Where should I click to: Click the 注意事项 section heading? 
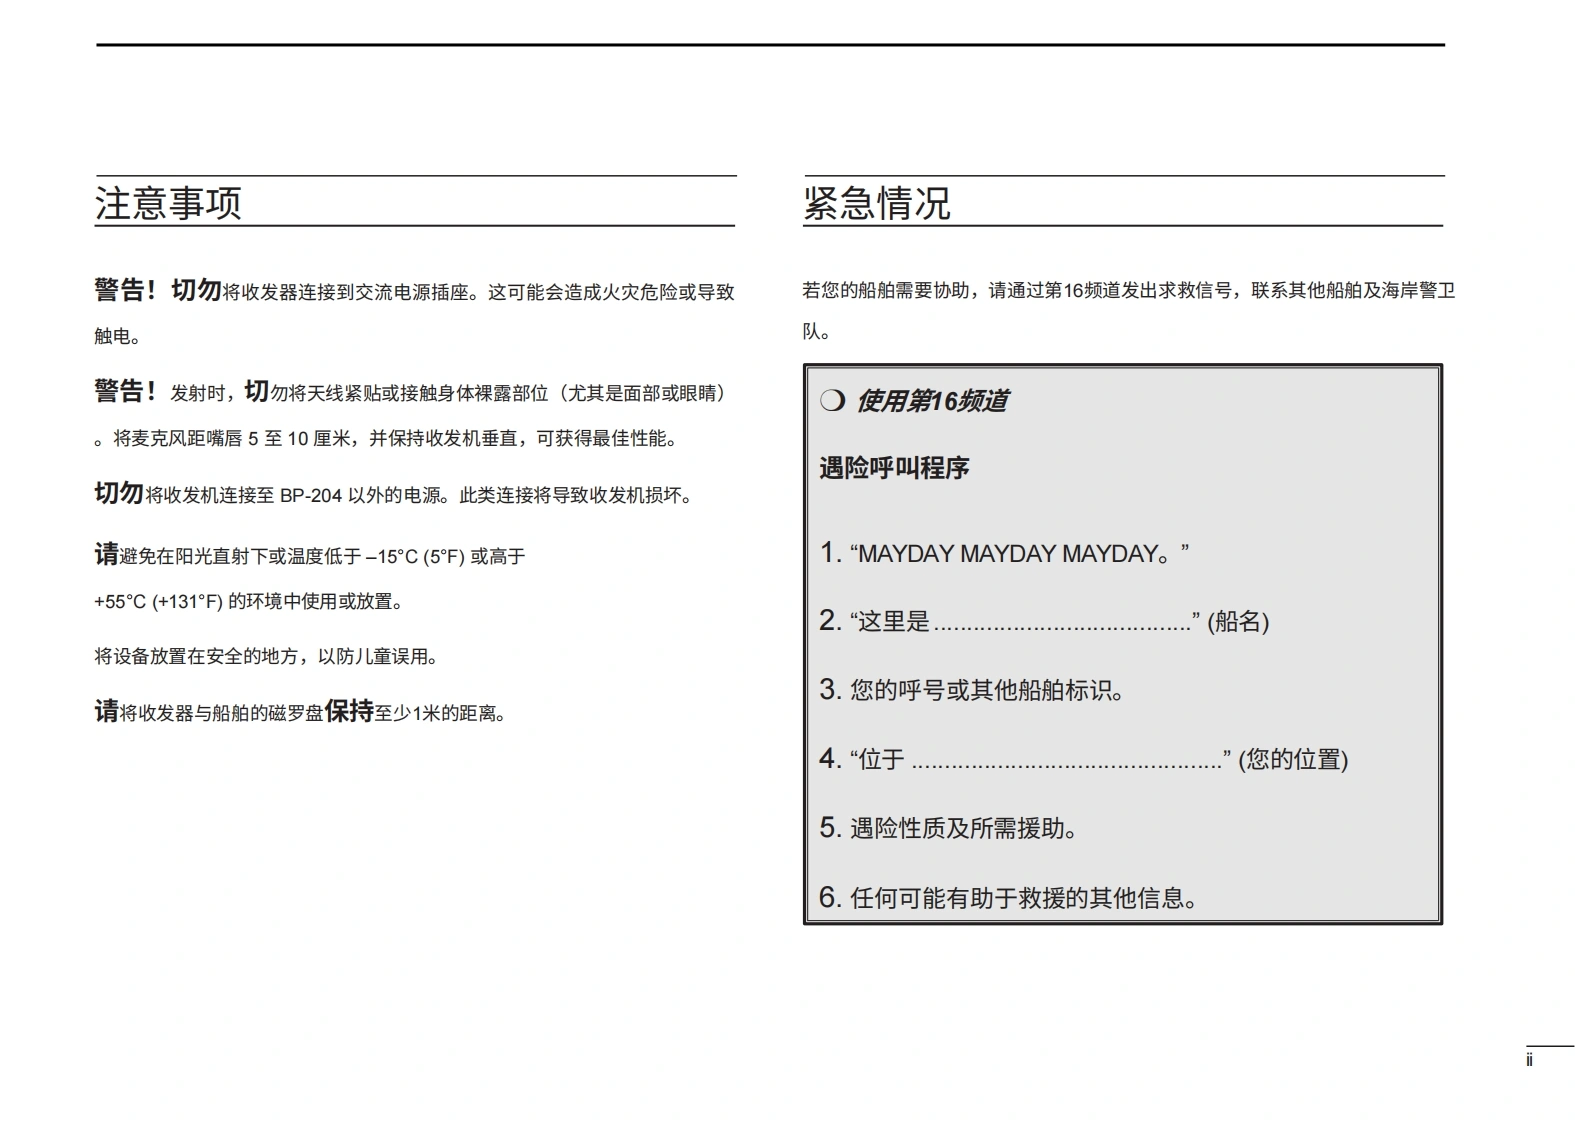pyautogui.click(x=168, y=203)
